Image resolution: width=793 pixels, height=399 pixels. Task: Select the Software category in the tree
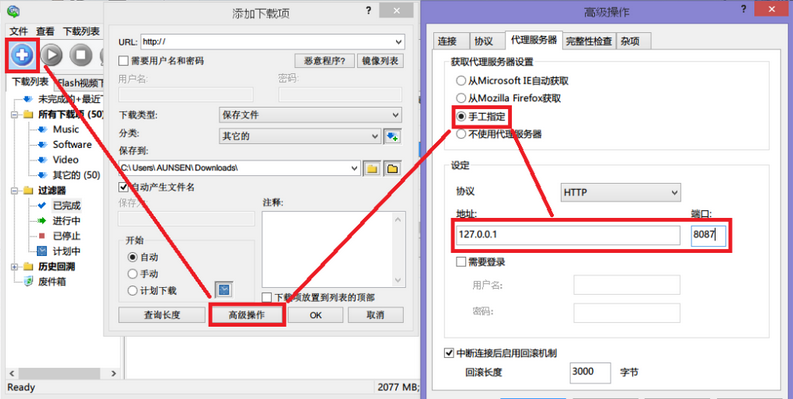click(x=72, y=145)
